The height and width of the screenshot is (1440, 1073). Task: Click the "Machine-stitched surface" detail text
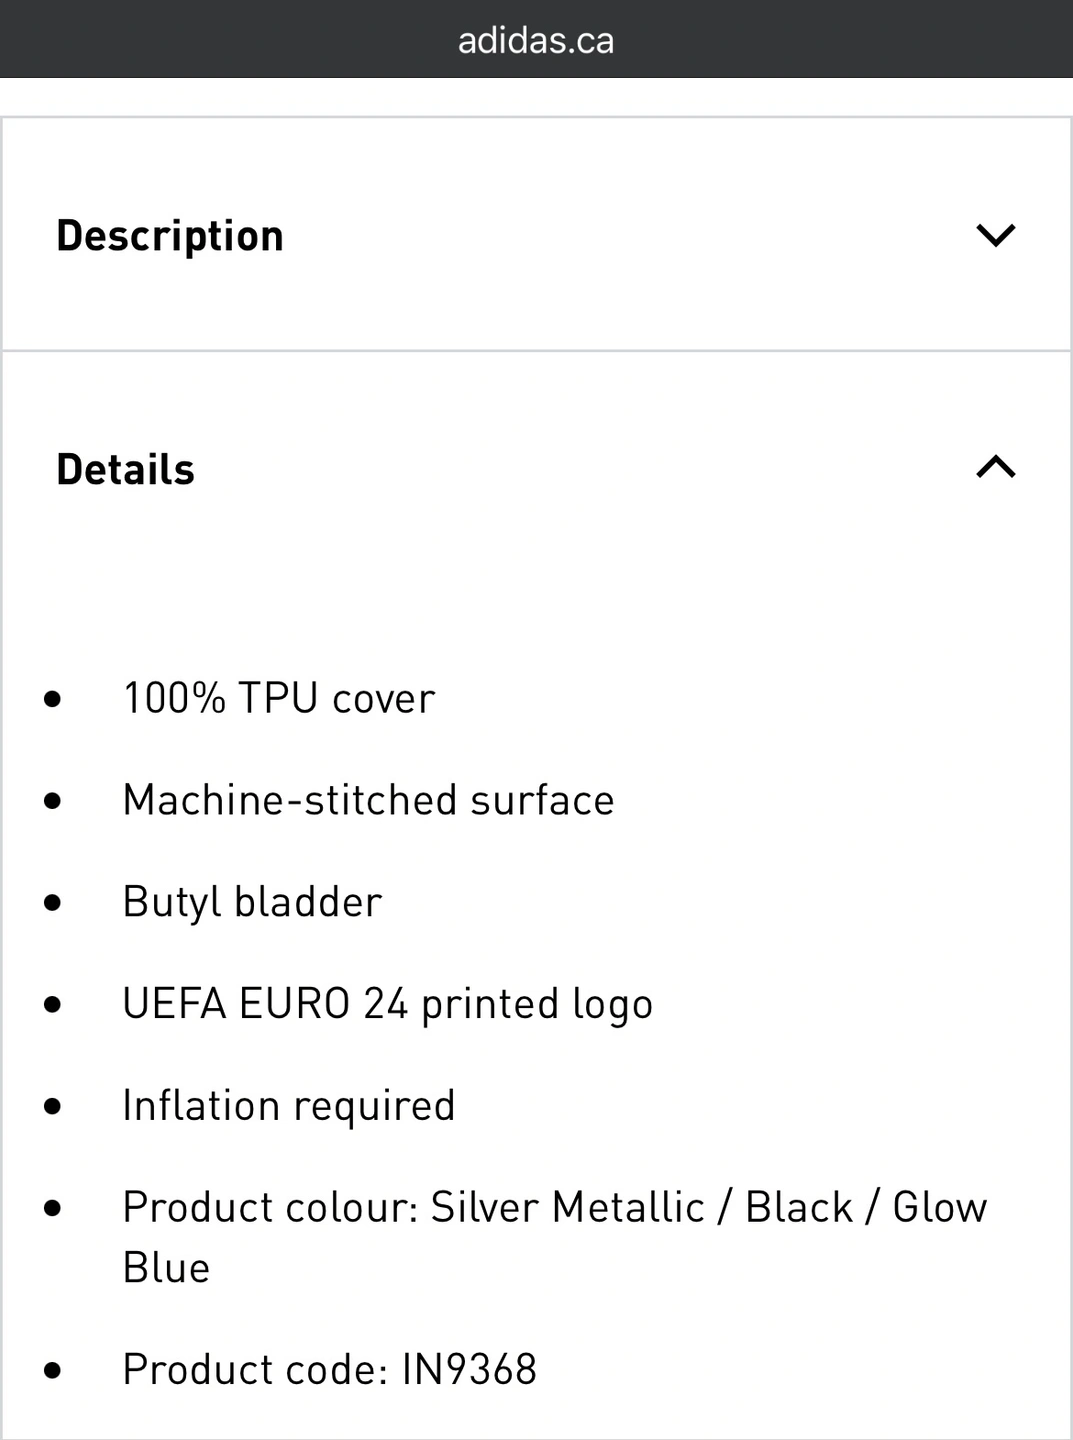[x=368, y=800]
